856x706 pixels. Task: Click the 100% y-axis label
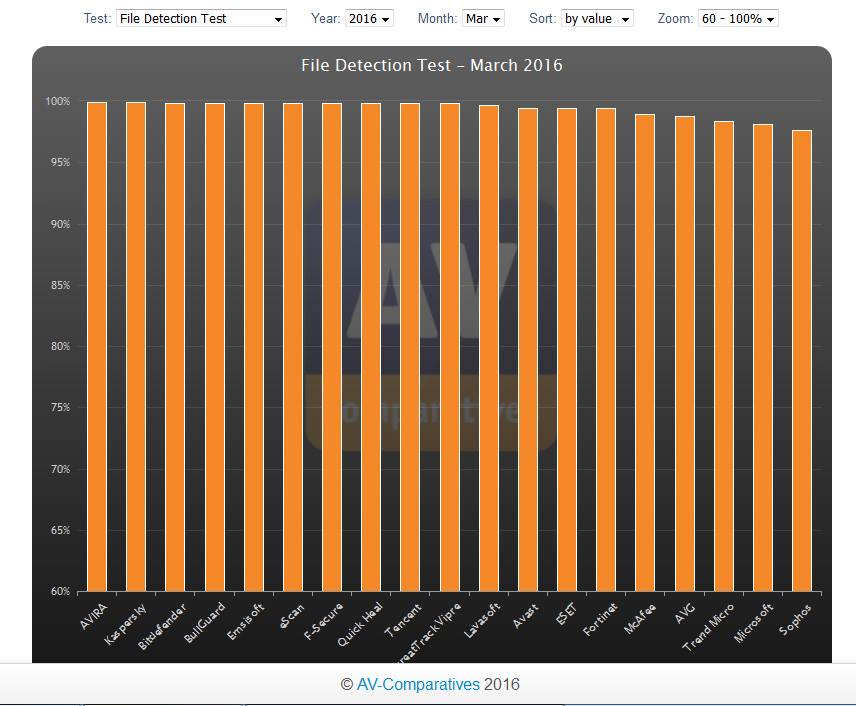pos(58,102)
